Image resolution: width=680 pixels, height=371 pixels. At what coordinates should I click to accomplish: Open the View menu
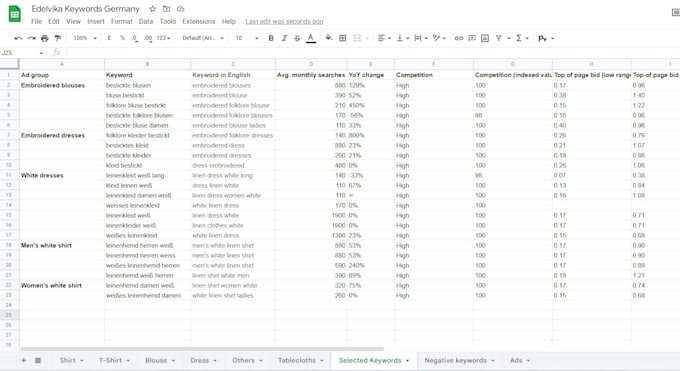[73, 21]
